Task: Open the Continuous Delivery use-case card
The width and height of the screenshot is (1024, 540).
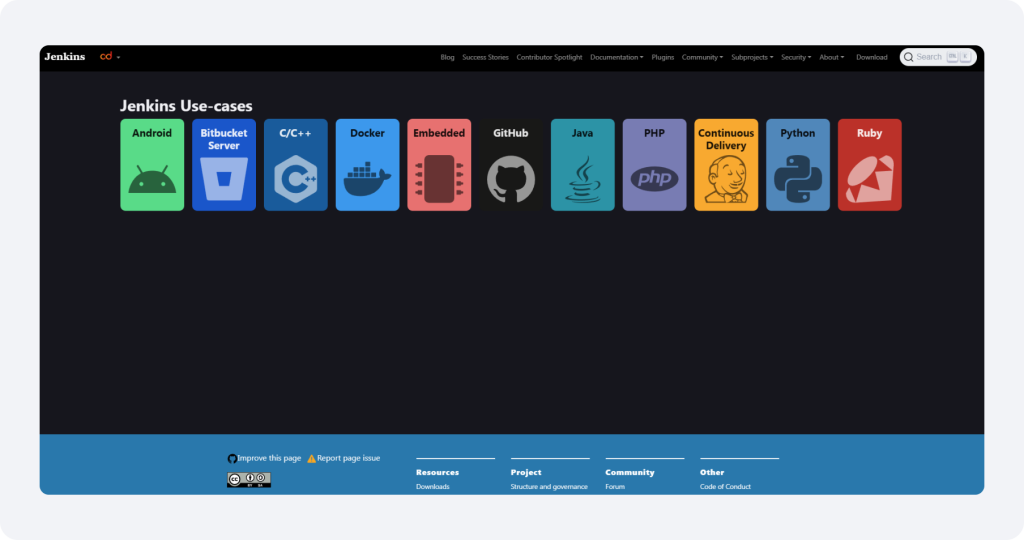Action: tap(726, 165)
